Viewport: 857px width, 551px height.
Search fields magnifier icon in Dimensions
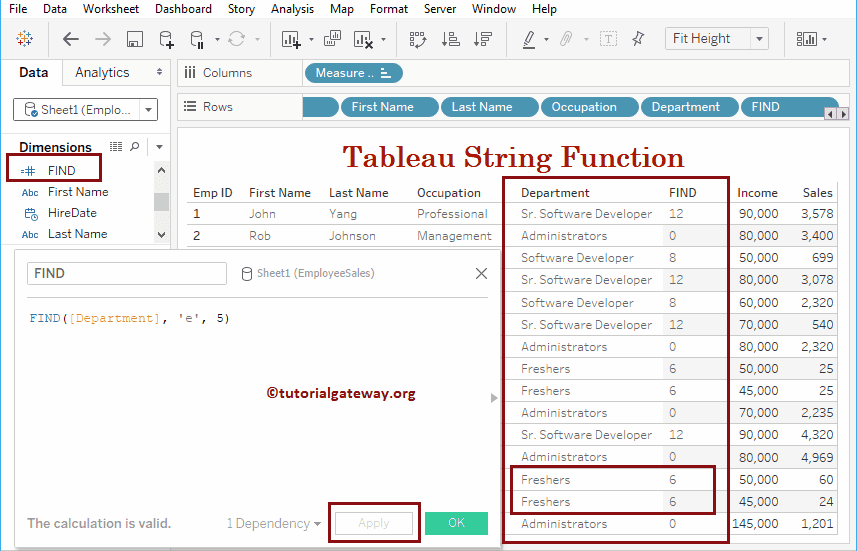(134, 146)
